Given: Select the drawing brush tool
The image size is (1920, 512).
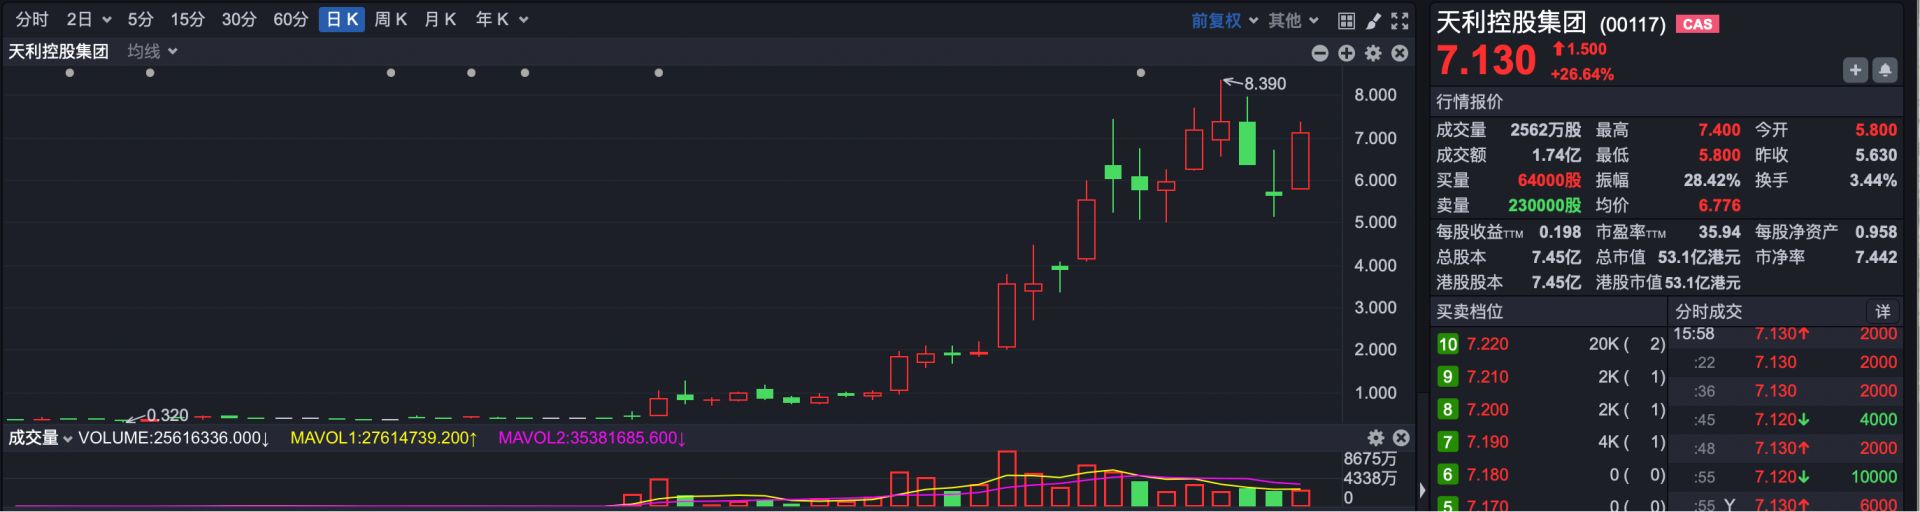Looking at the screenshot, I should point(1374,20).
